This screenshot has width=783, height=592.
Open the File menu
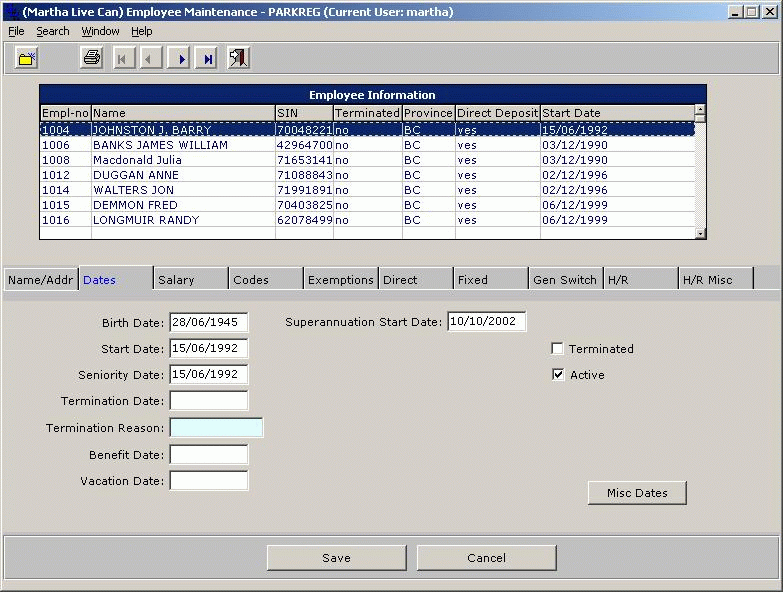16,31
